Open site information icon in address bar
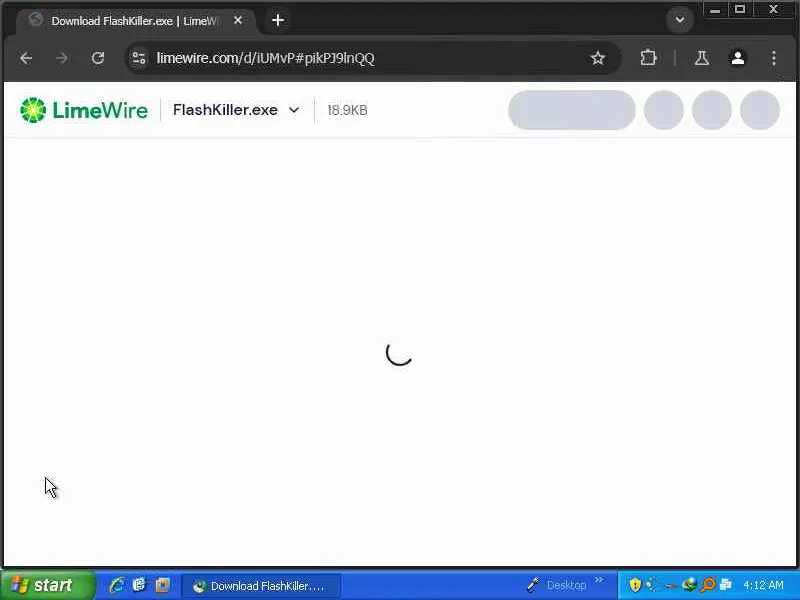The height and width of the screenshot is (600, 800). pyautogui.click(x=139, y=58)
